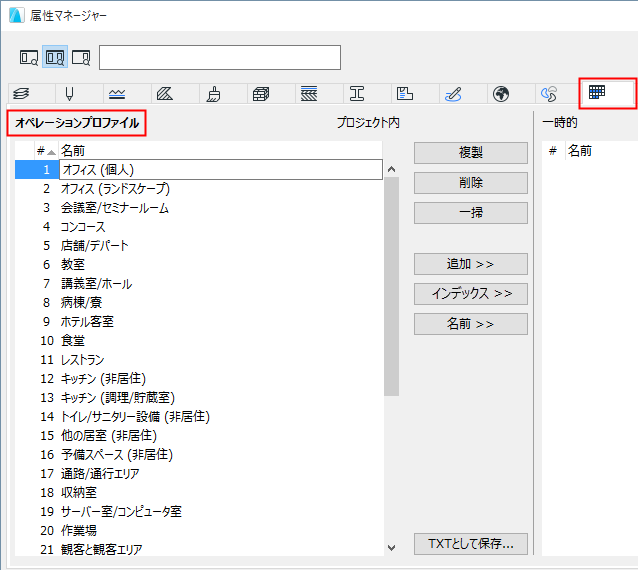Screen dimensions: 638x570
Task: Select row サーバー室/コンピュータ室
Action: 199,511
